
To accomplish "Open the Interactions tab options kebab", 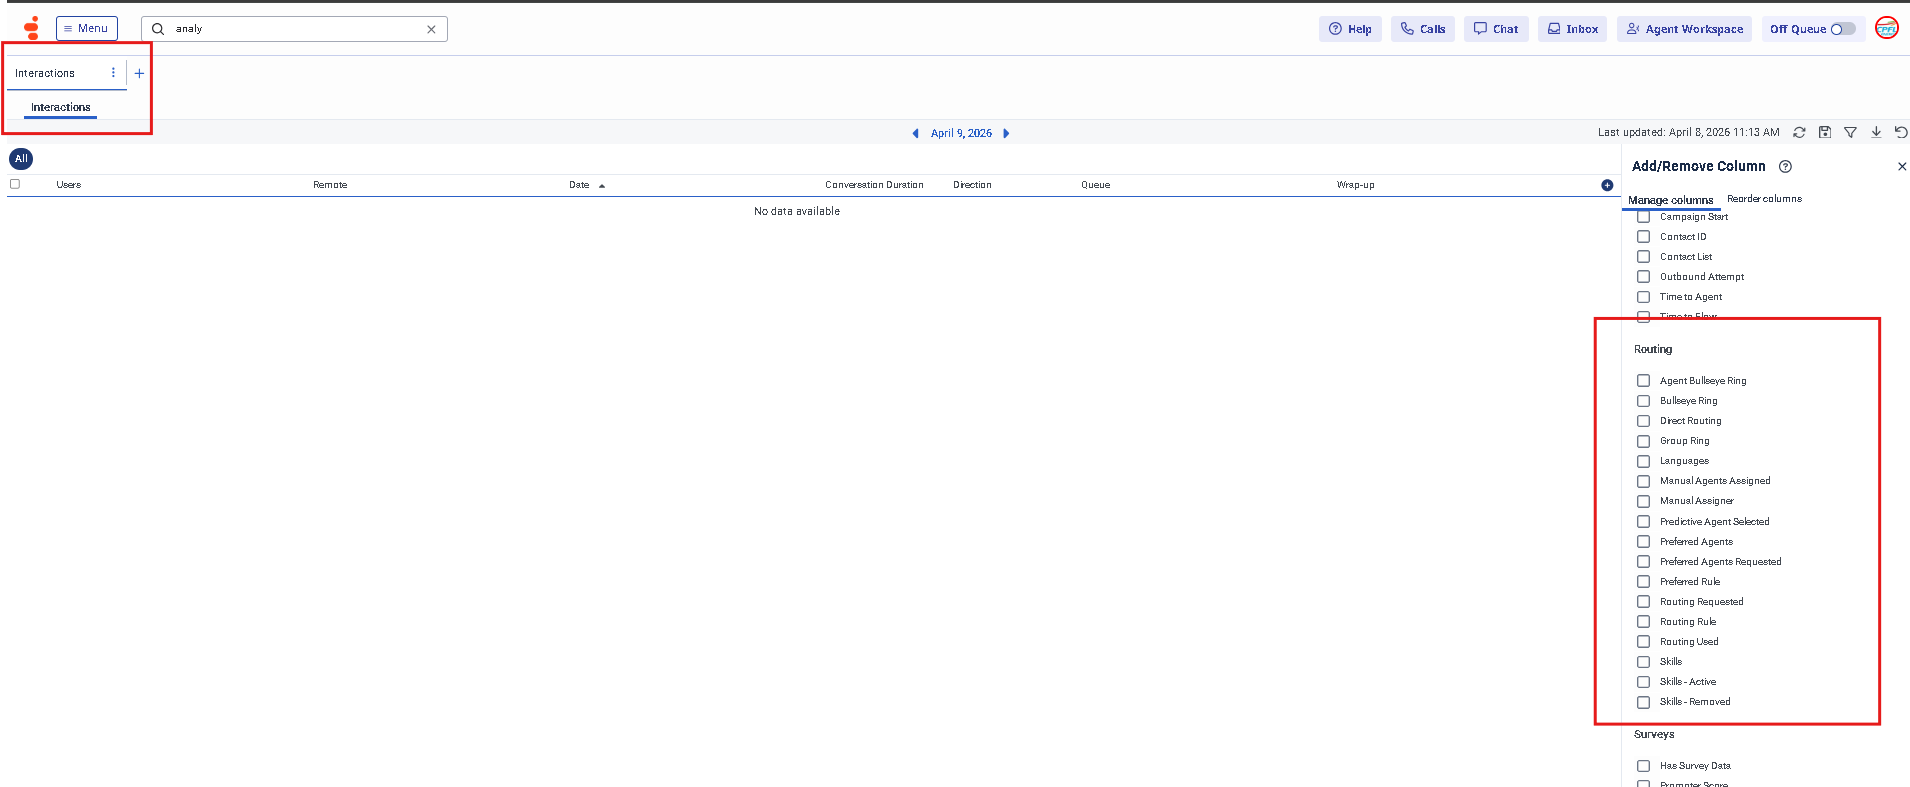I will point(113,72).
